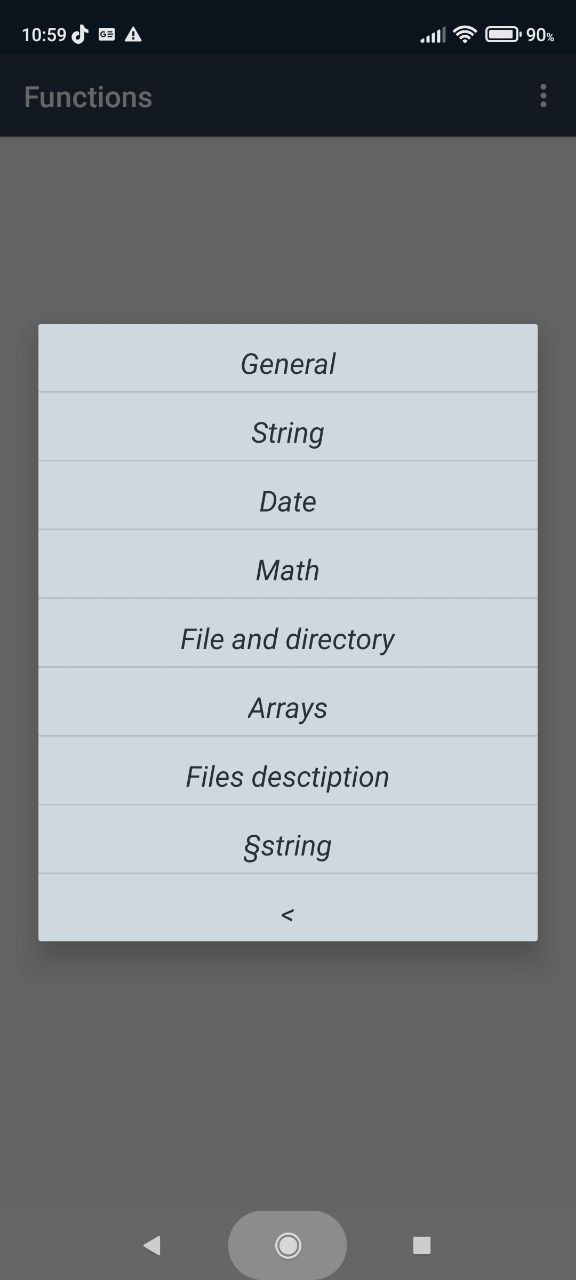Open the three-dot overflow menu
576x1280 pixels.
(x=543, y=96)
